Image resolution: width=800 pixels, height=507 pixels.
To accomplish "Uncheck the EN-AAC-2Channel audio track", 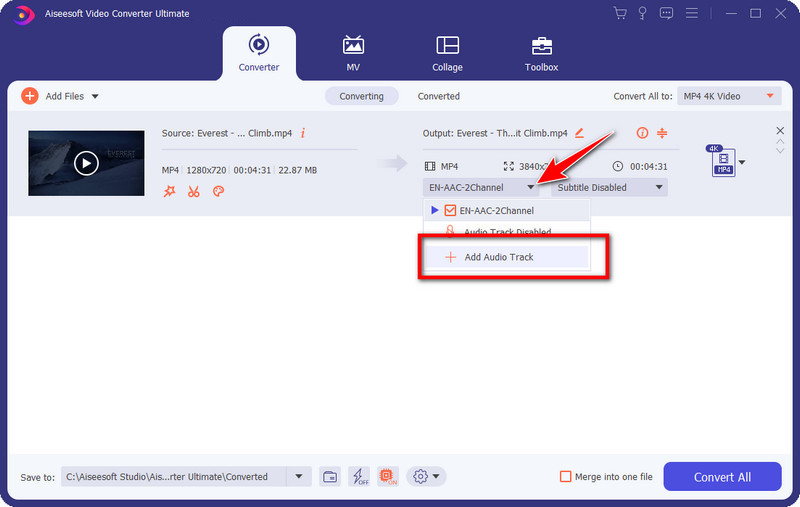I will [450, 211].
